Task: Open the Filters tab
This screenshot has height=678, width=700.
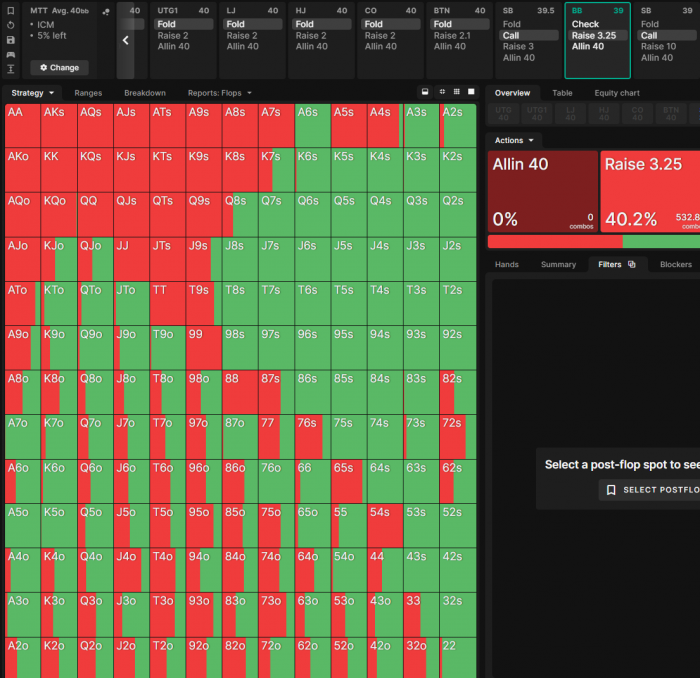Action: pos(616,264)
